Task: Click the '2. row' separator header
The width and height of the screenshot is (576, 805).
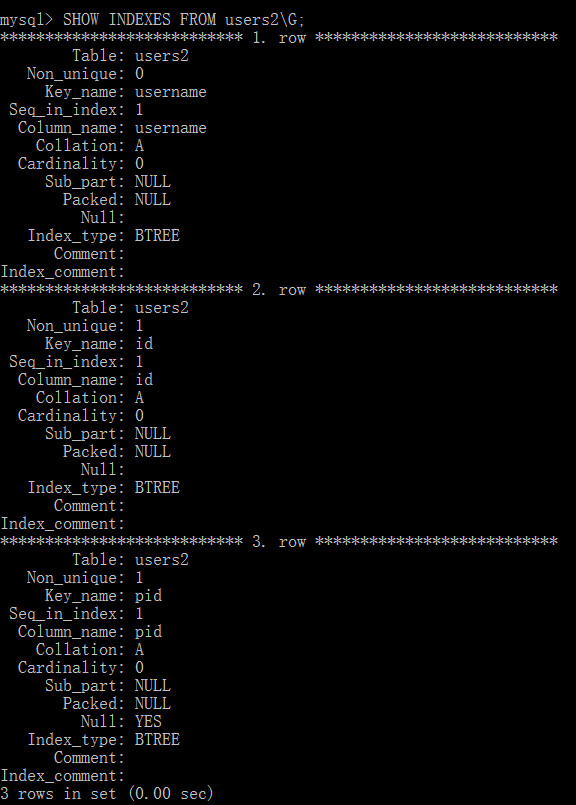Action: pos(279,290)
